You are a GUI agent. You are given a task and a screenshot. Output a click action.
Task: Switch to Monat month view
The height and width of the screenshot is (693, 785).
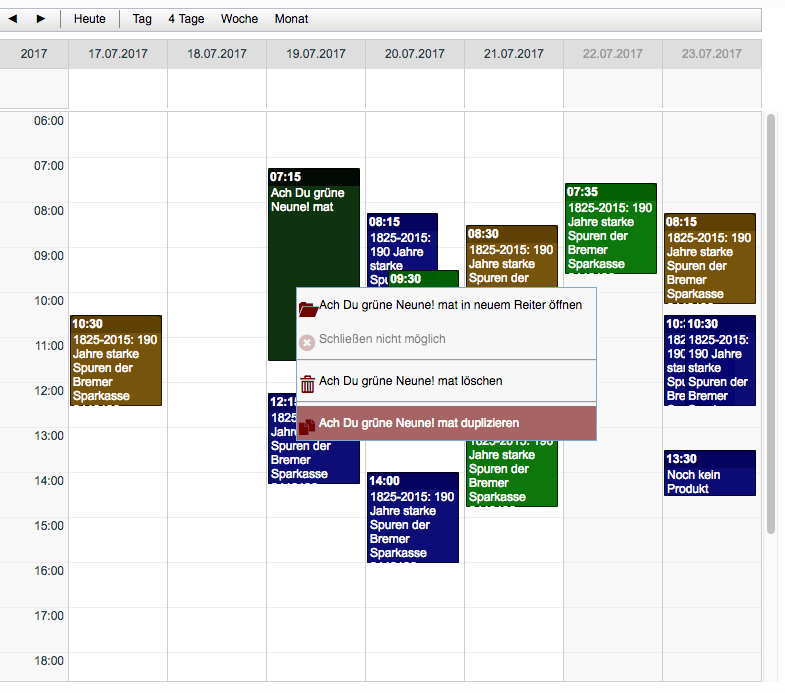[x=291, y=19]
